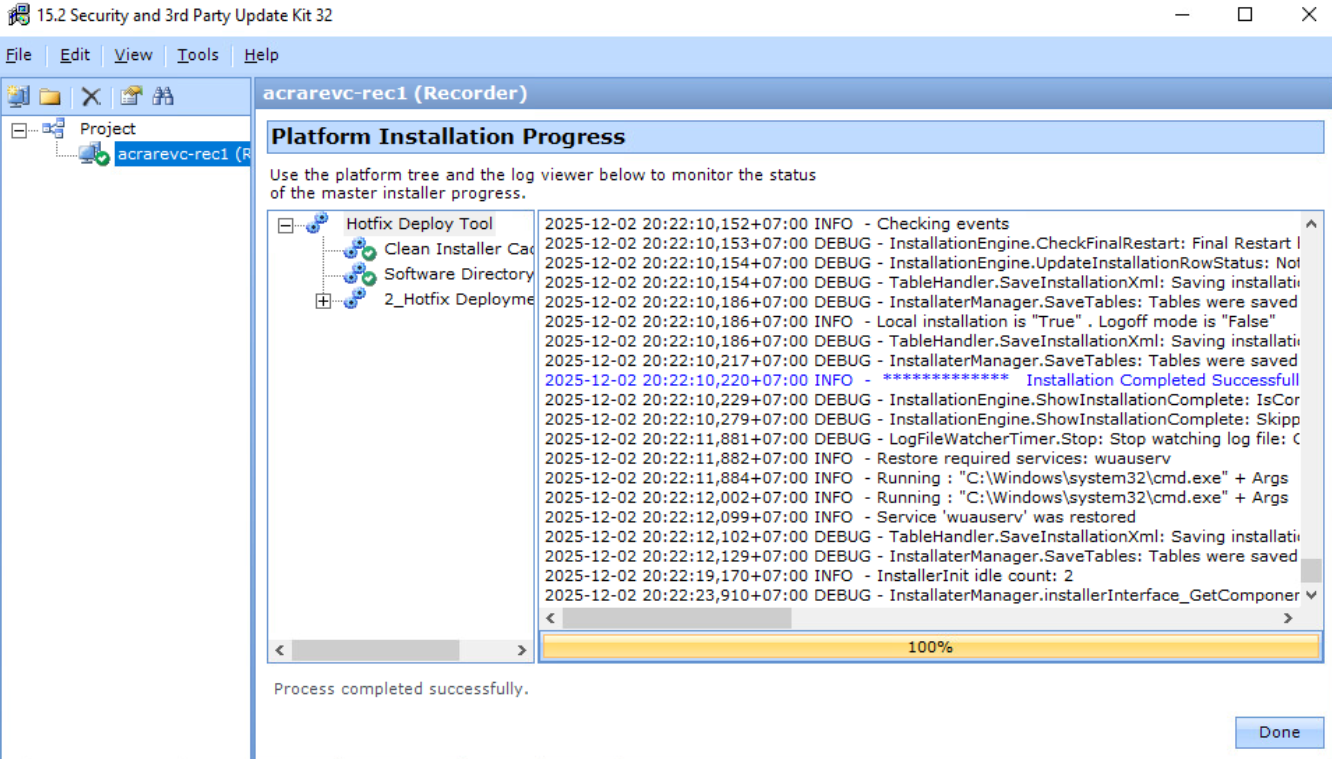Select the Installation Completed Successfully log line
This screenshot has height=759, width=1332.
[920, 380]
